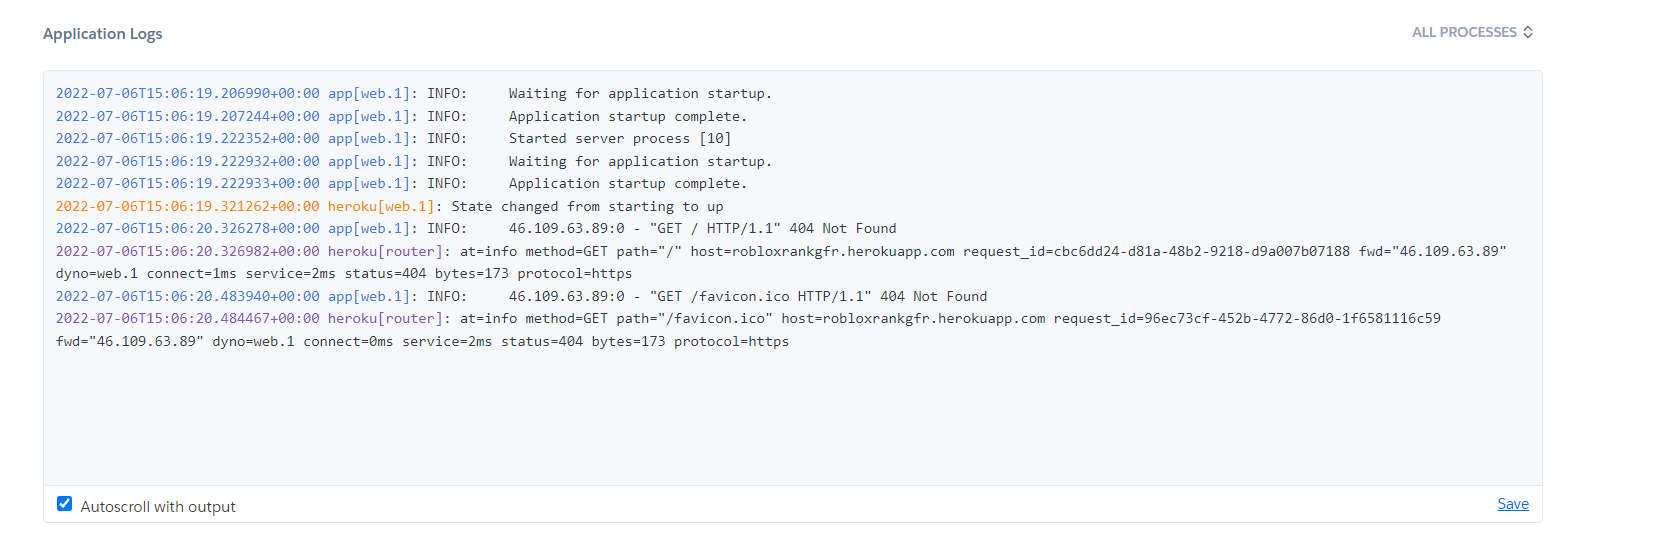Click the second Application startup complete message
Image resolution: width=1680 pixels, height=551 pixels.
[x=628, y=184]
